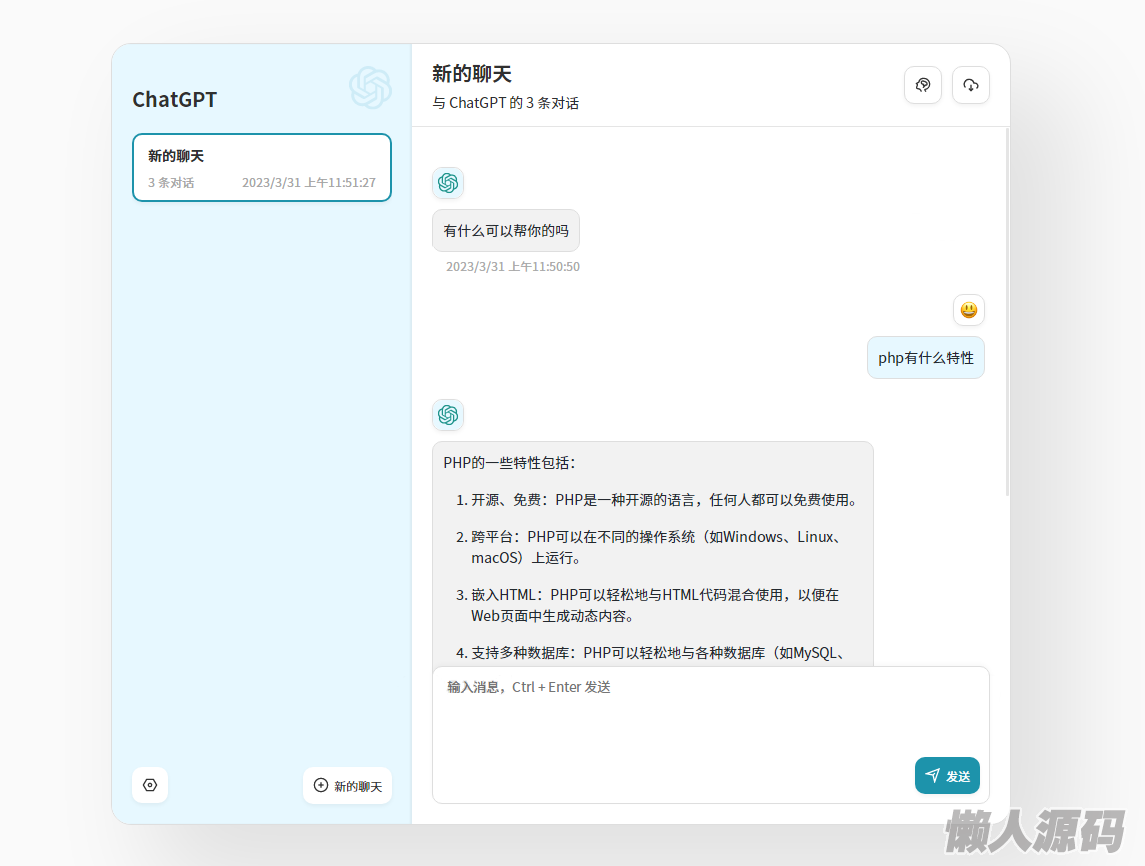
Task: Click the 有什么可以帮你的吗 greeting bubble
Action: point(506,231)
